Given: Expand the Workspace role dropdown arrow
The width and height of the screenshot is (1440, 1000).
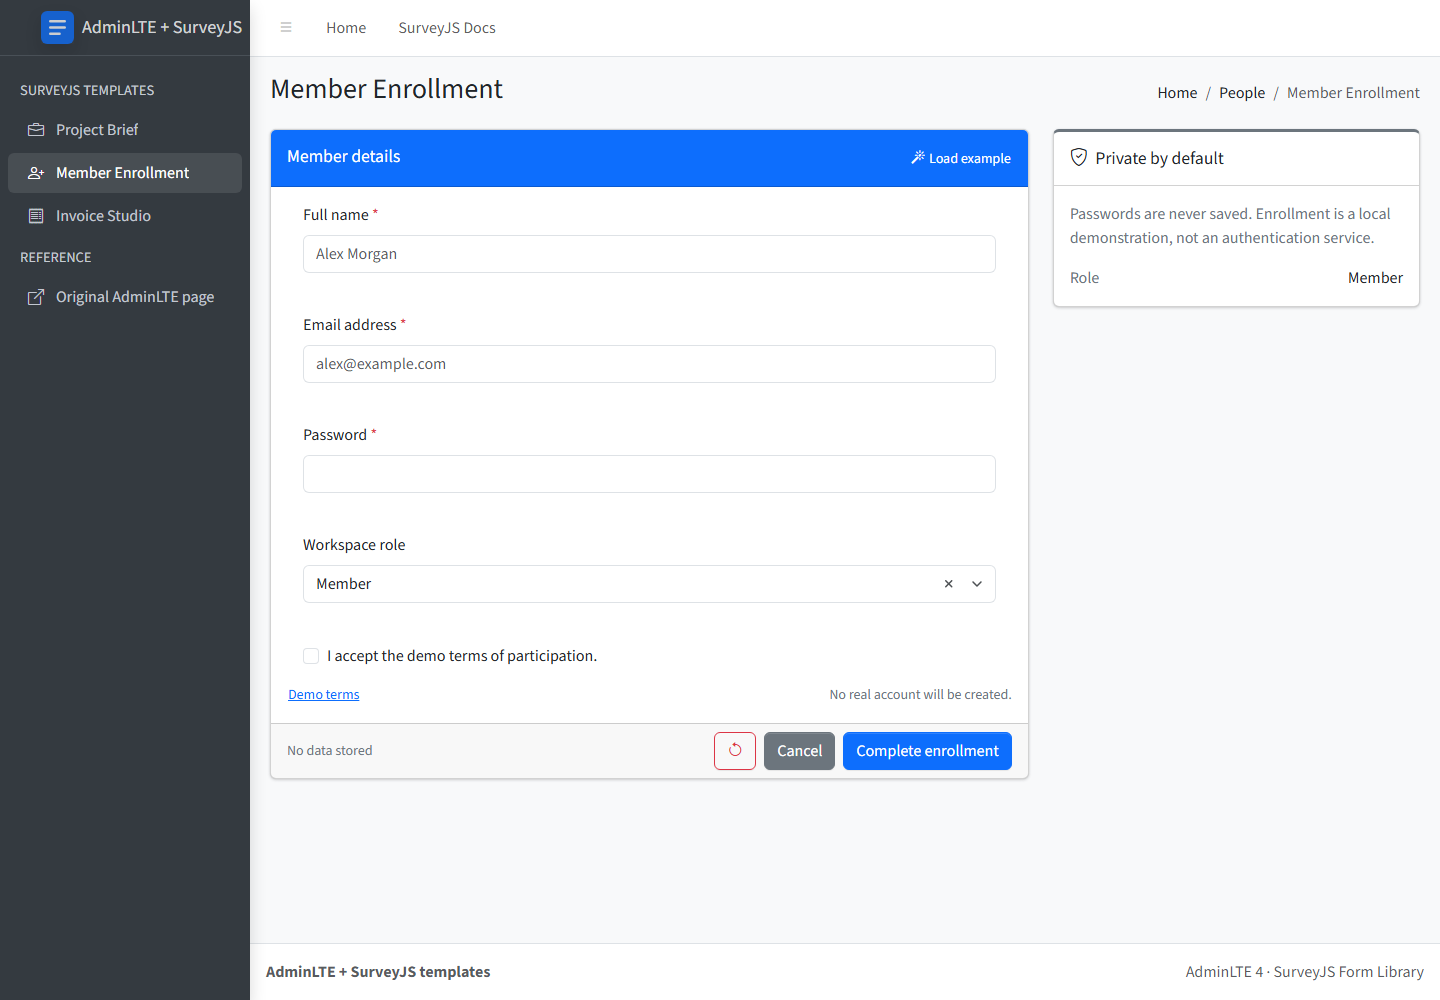Looking at the screenshot, I should [977, 584].
